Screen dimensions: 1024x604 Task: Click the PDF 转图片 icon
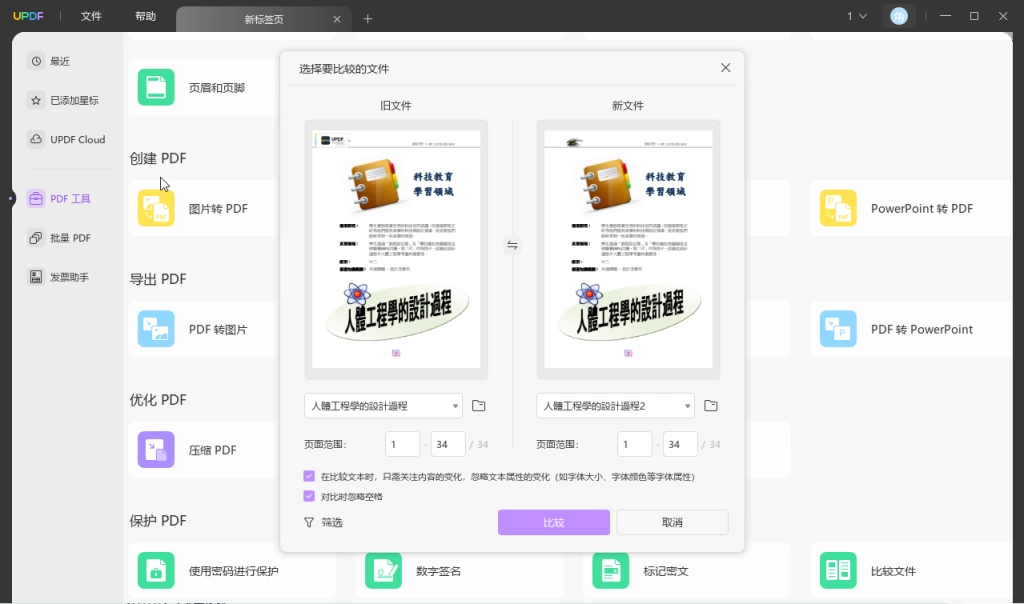[x=156, y=329]
